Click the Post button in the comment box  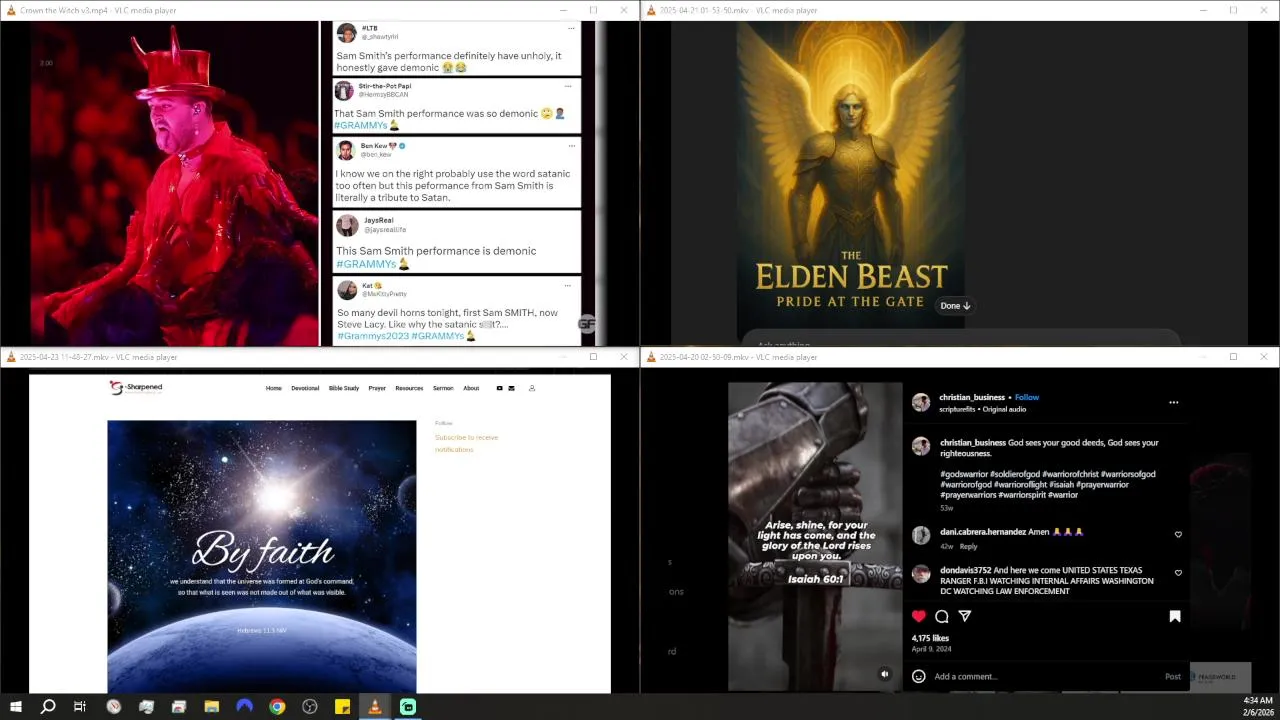[x=1173, y=676]
